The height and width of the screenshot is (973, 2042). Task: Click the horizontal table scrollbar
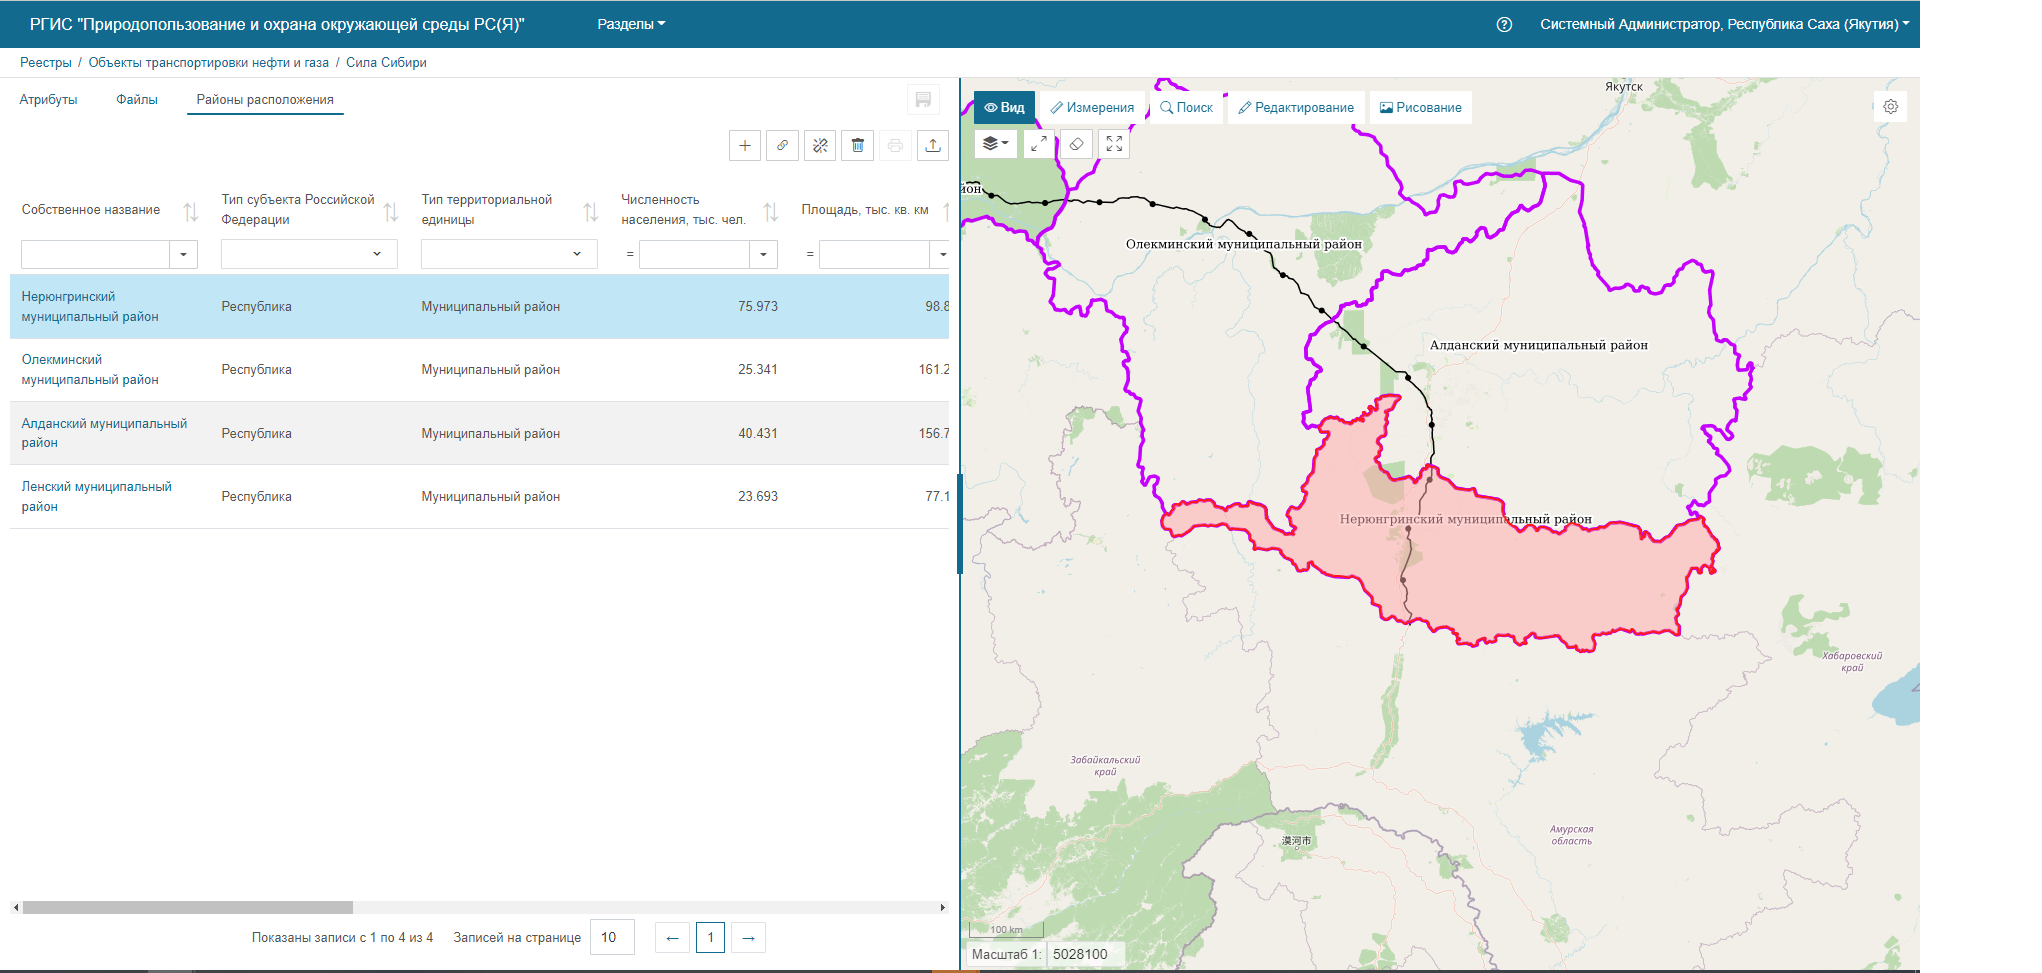click(188, 908)
